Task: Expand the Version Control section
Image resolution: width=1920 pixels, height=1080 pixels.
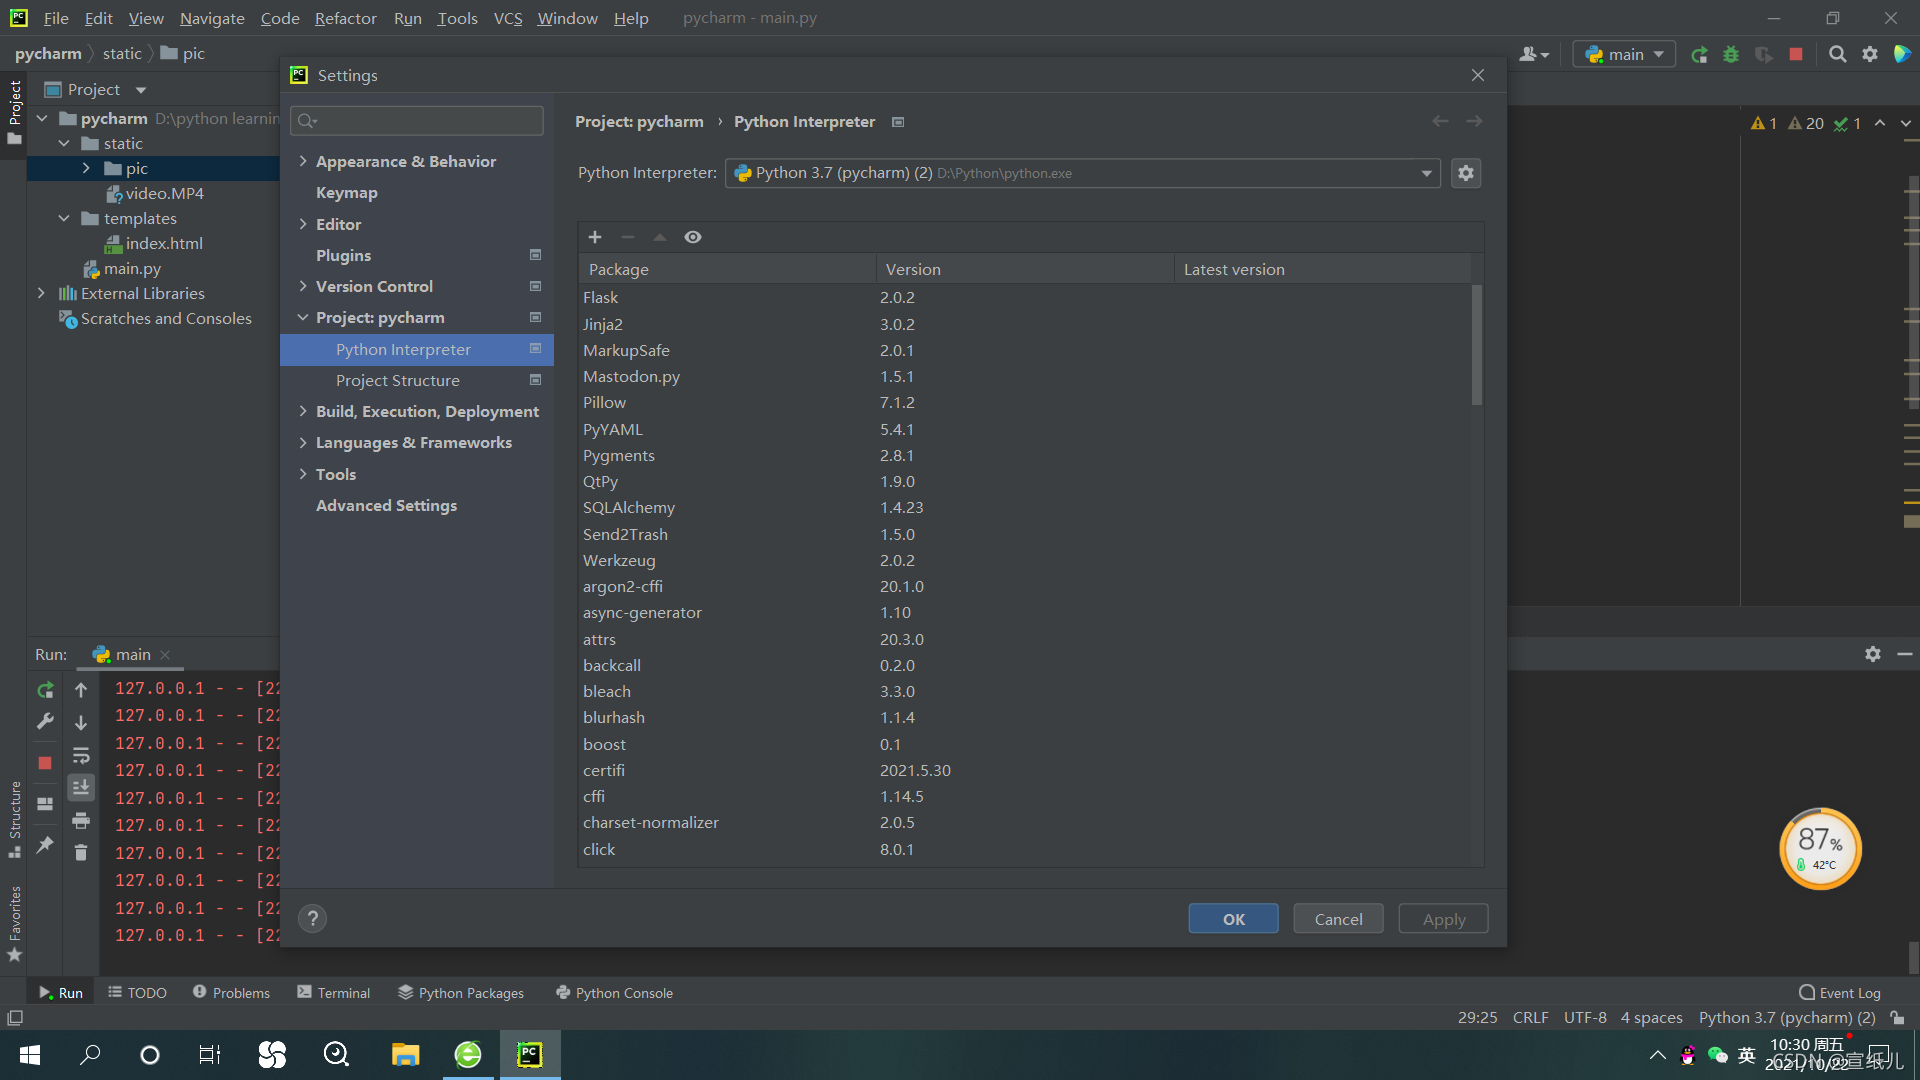Action: tap(303, 286)
